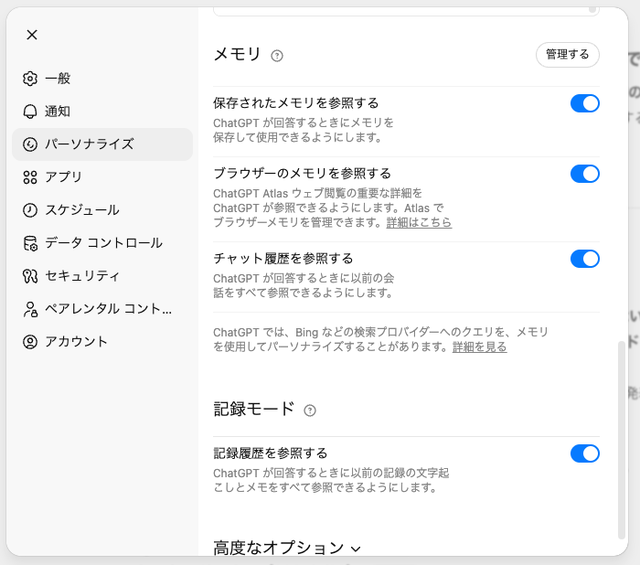This screenshot has width=640, height=565.
Task: Click the ペアレンタル コントロール person-lock icon
Action: (x=30, y=309)
